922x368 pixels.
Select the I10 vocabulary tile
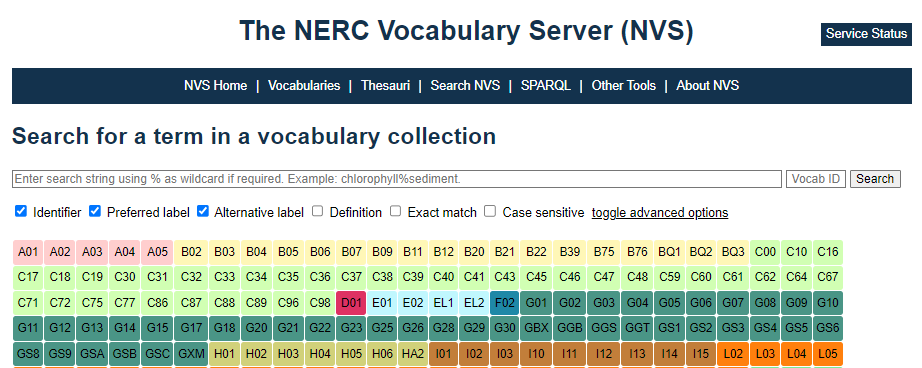pos(536,354)
